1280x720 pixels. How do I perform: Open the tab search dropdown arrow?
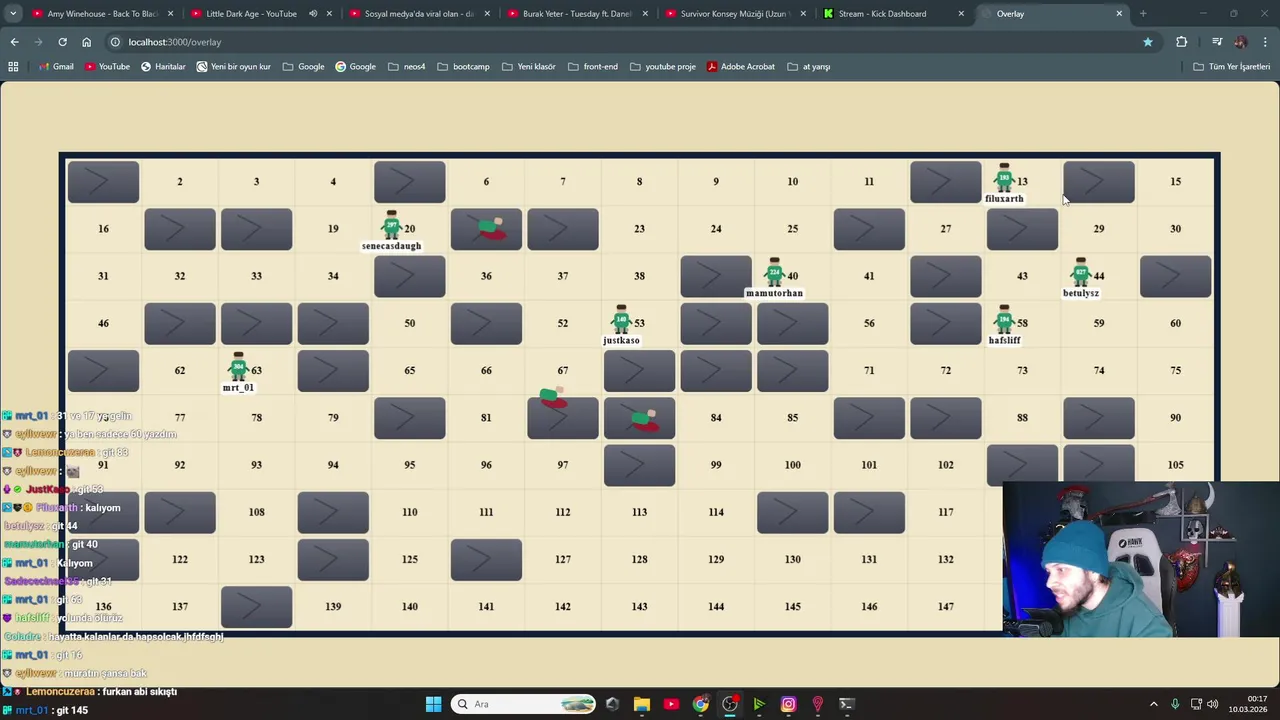click(13, 14)
